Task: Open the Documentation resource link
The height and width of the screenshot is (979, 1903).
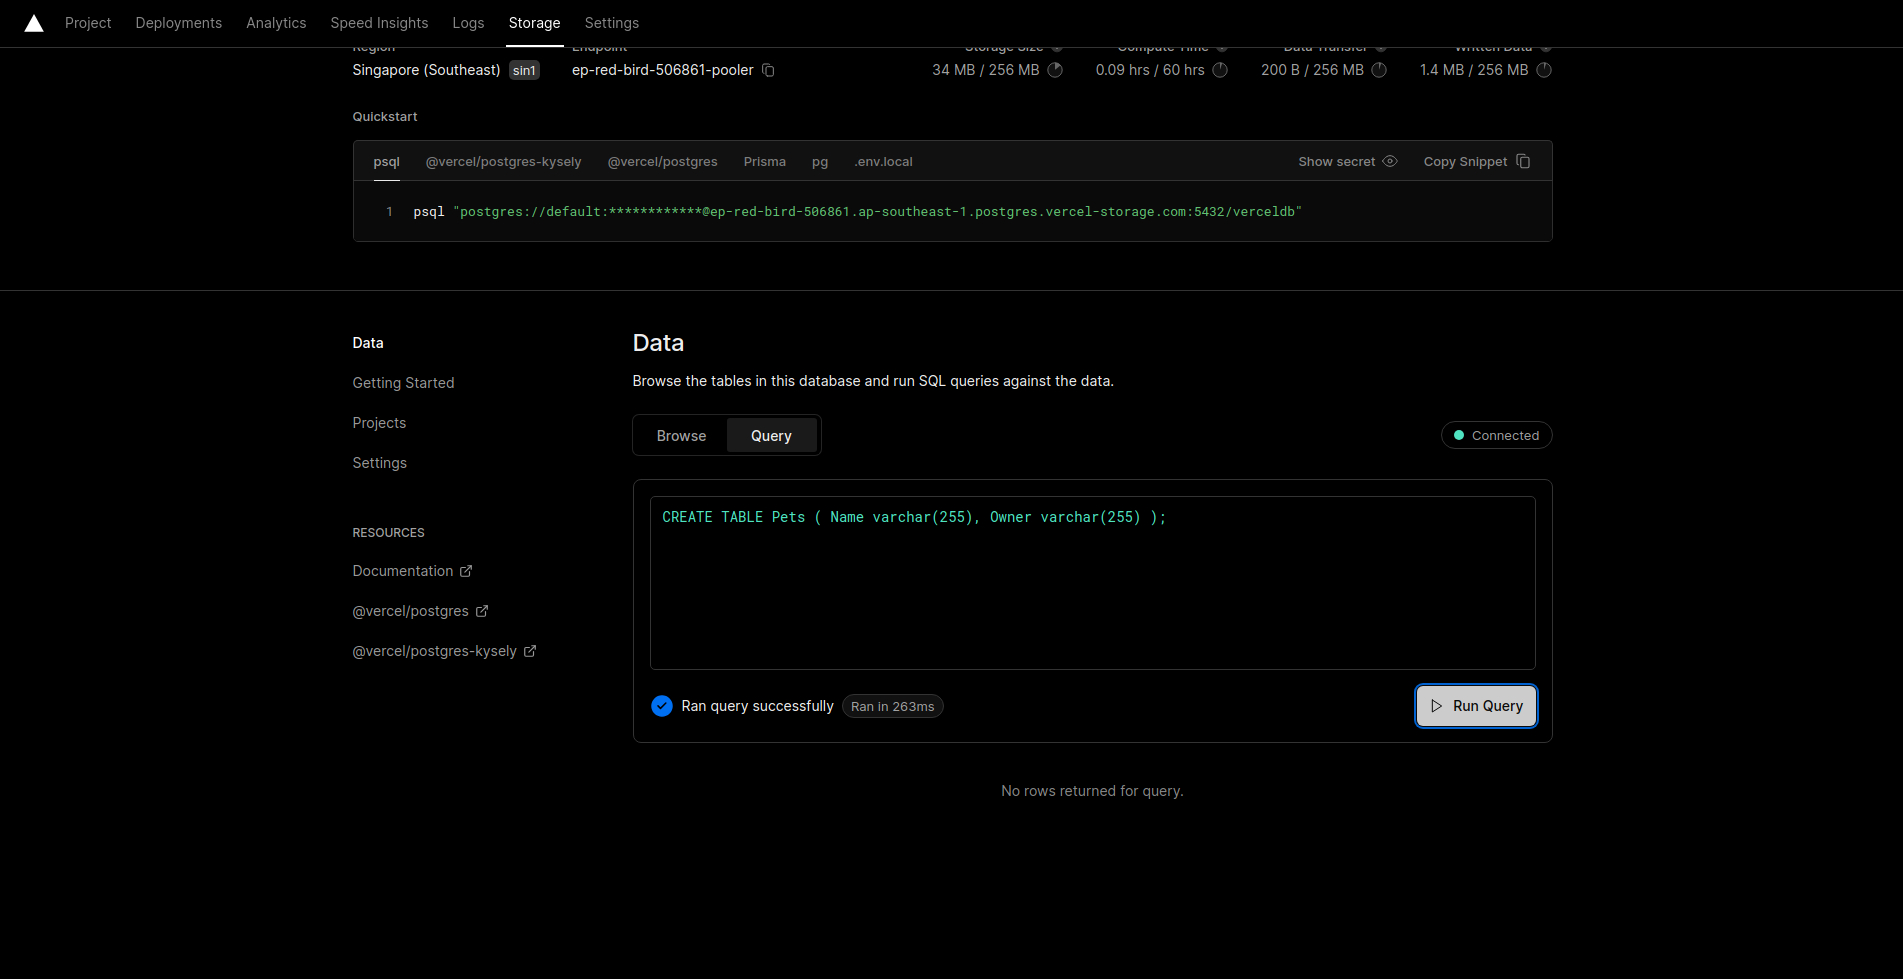Action: [x=403, y=571]
